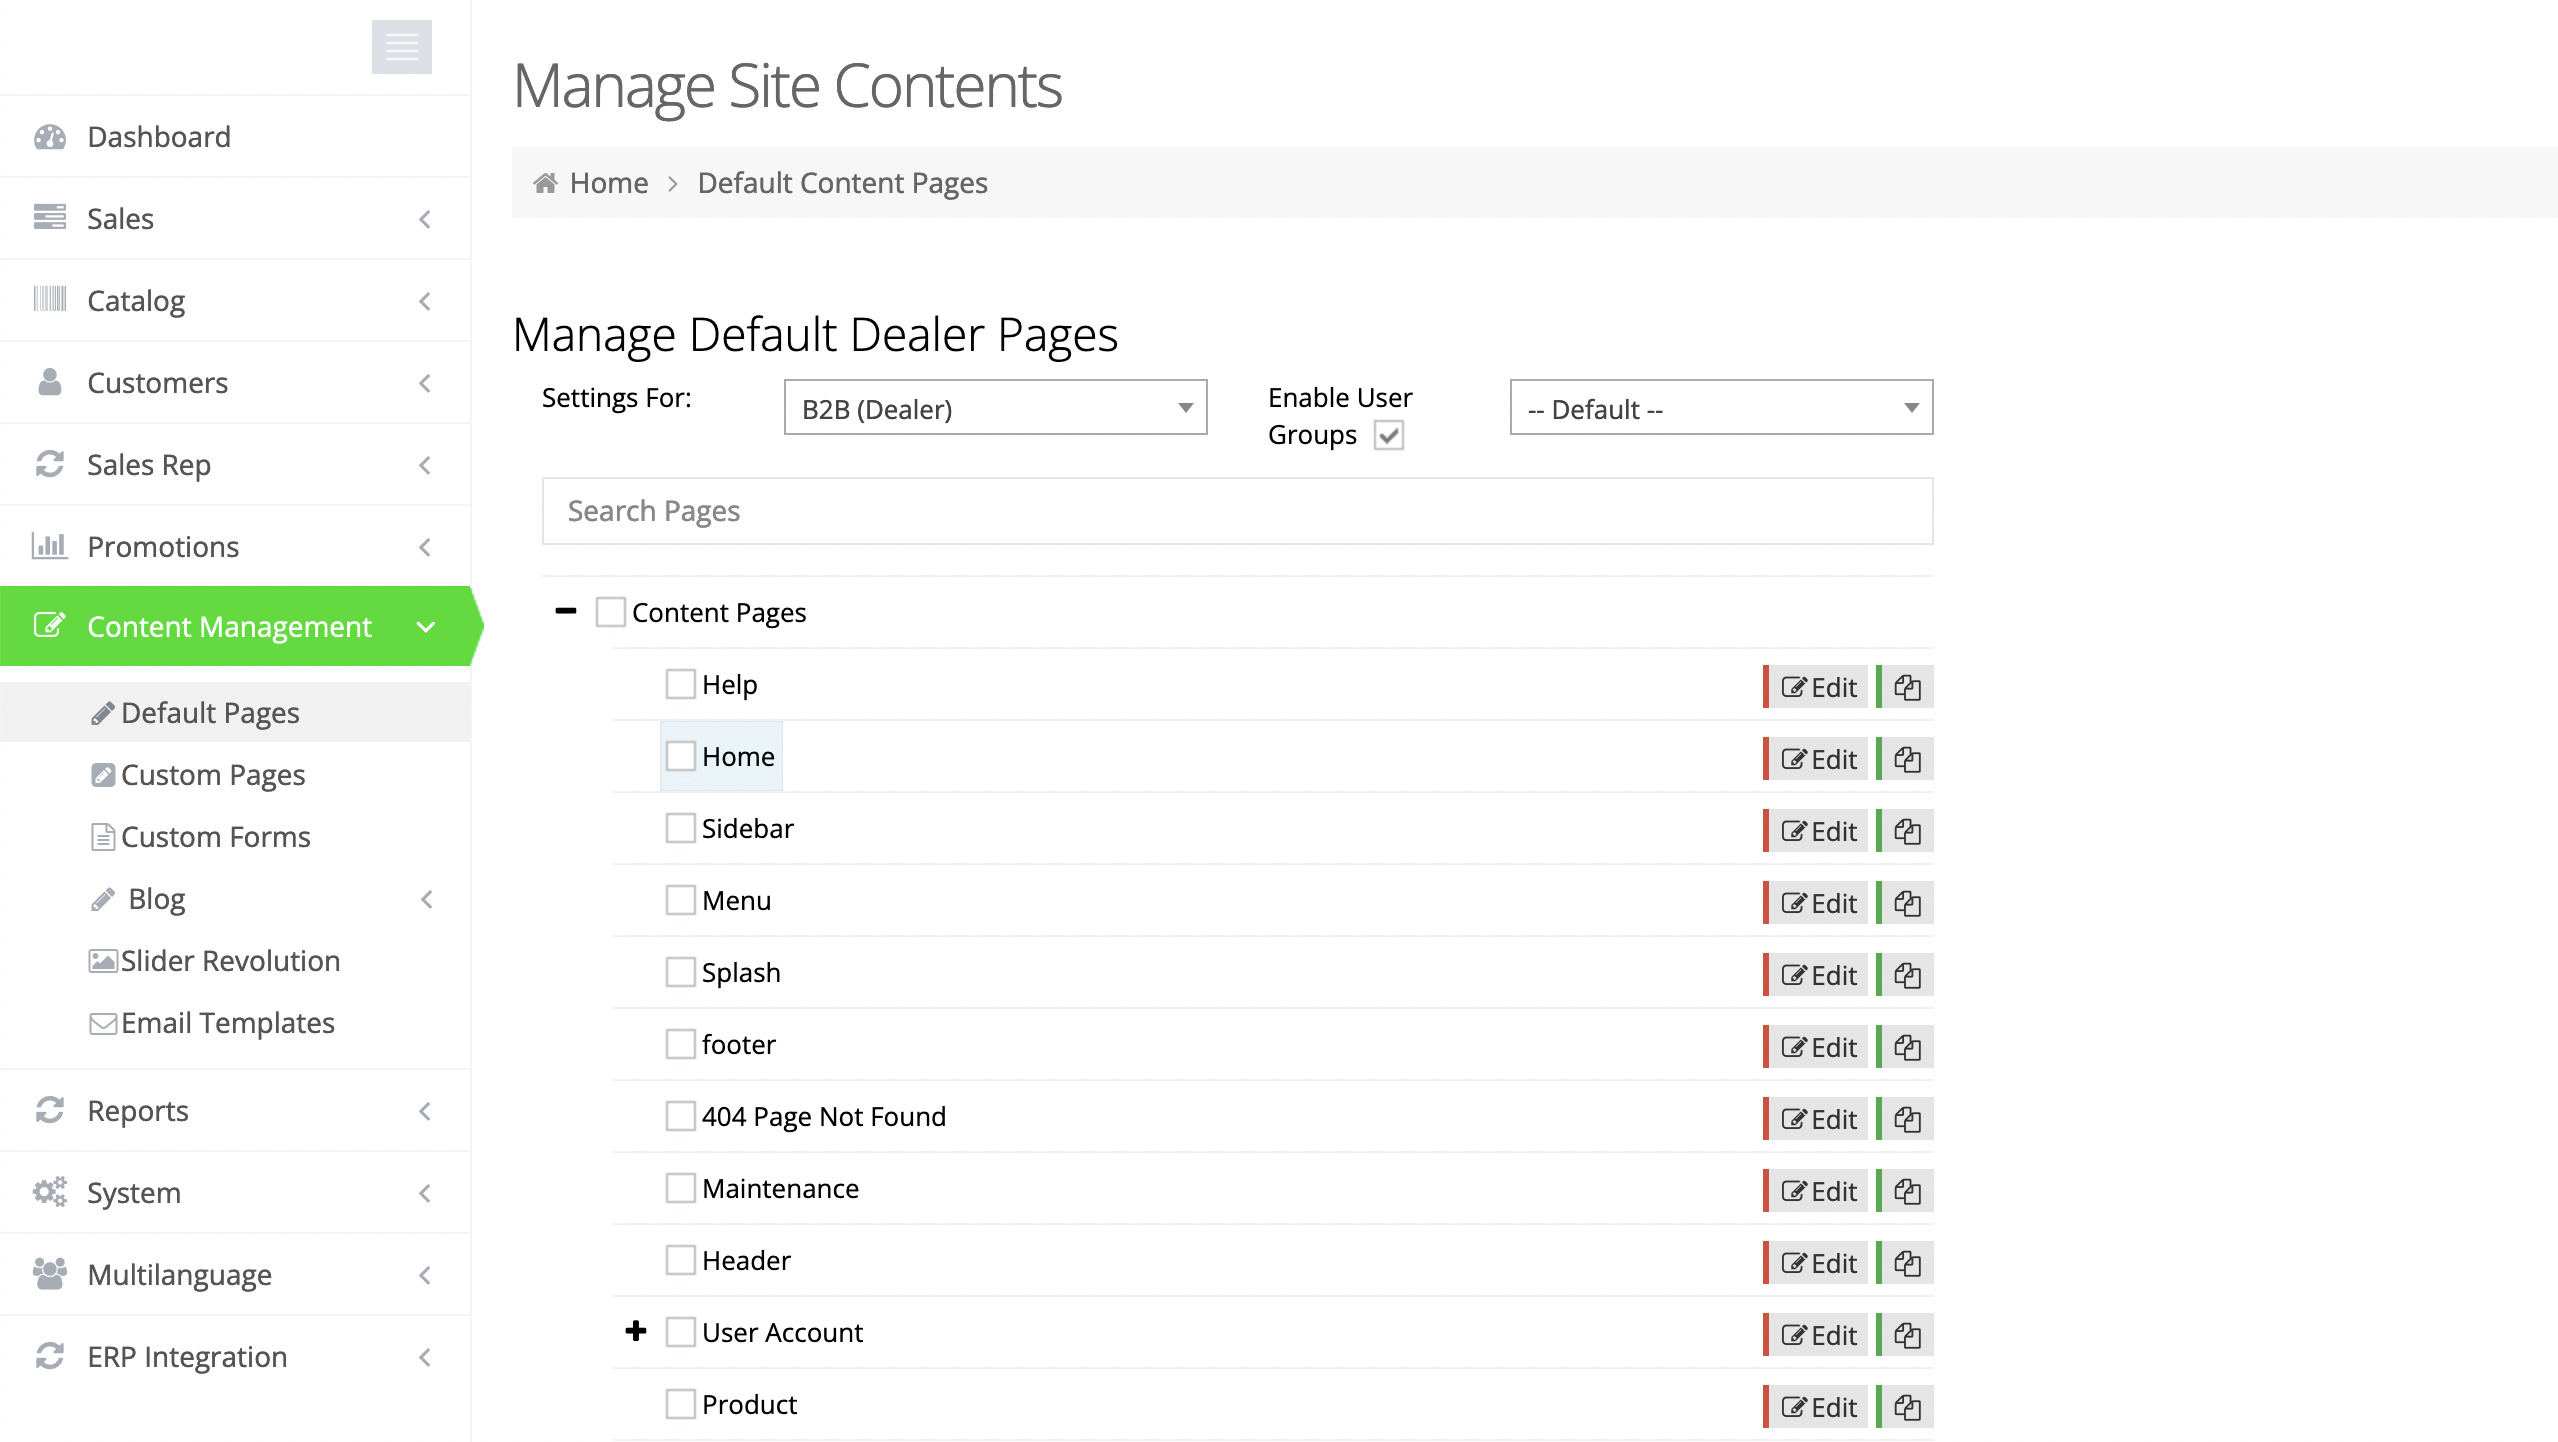
Task: Check the Header page checkbox
Action: click(680, 1260)
